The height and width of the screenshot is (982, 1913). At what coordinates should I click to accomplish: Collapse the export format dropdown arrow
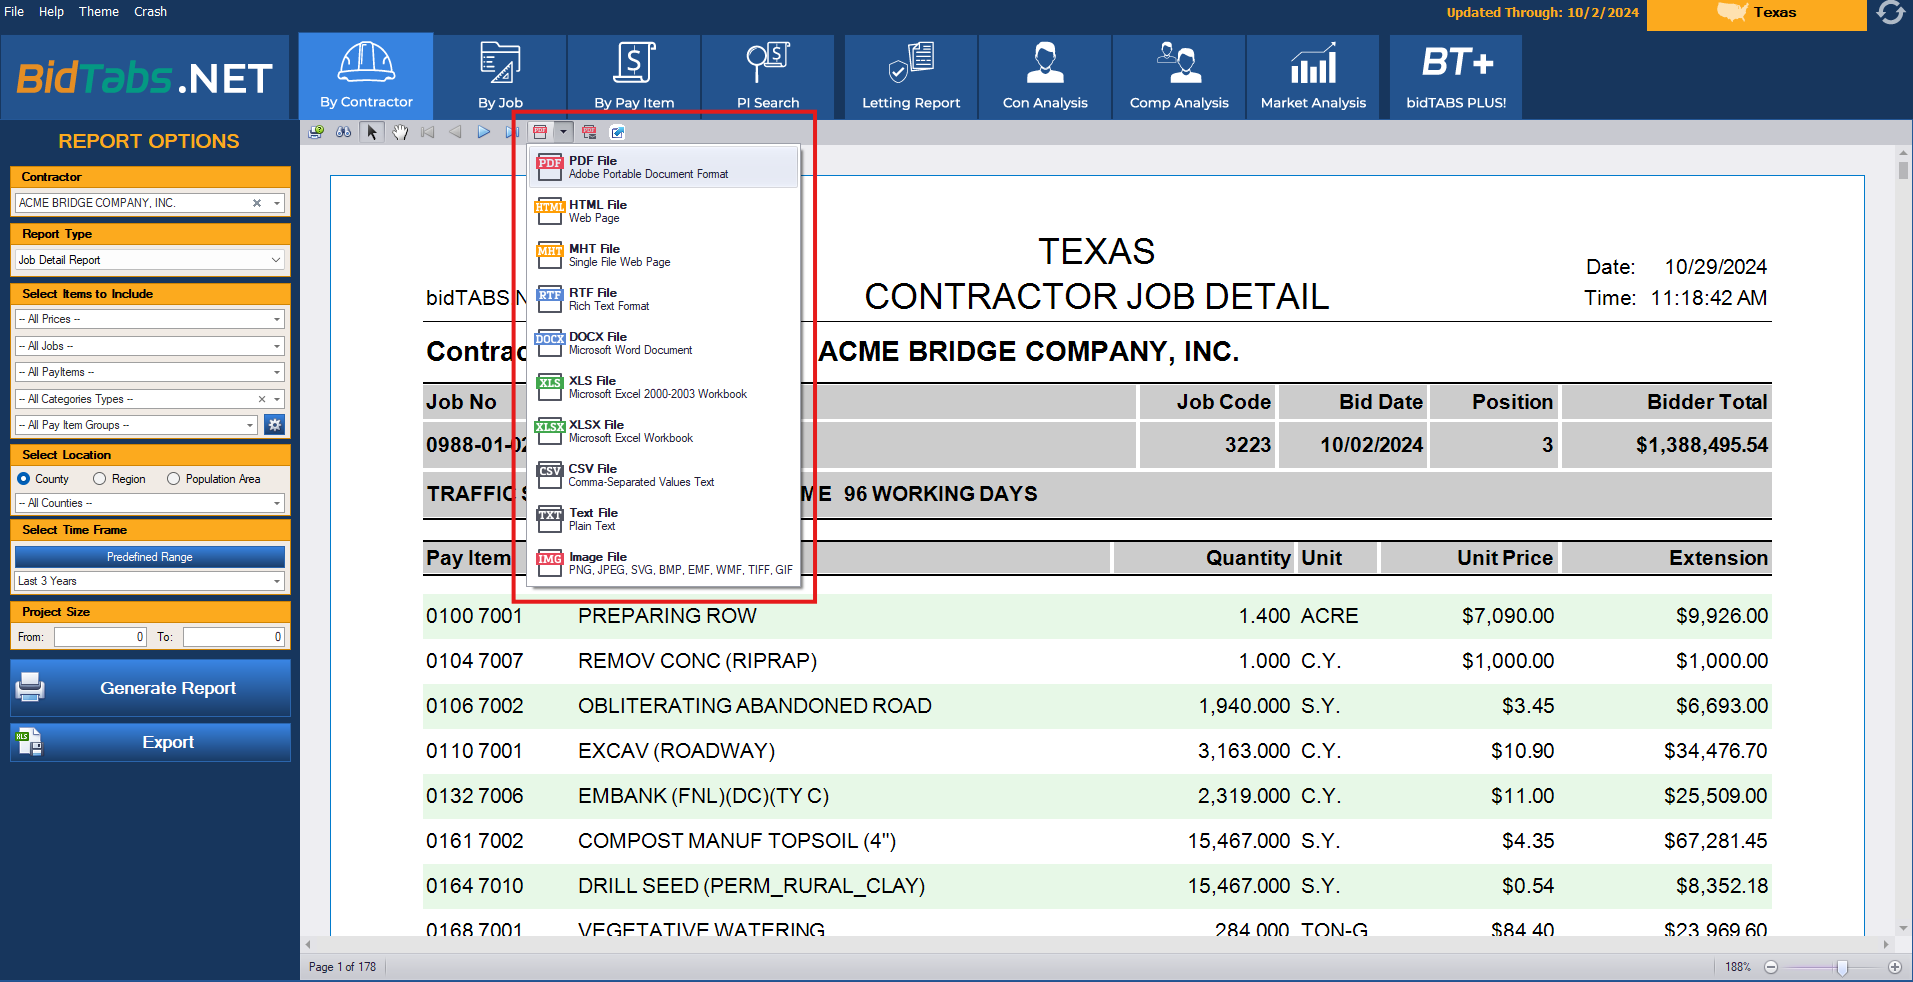(x=563, y=132)
